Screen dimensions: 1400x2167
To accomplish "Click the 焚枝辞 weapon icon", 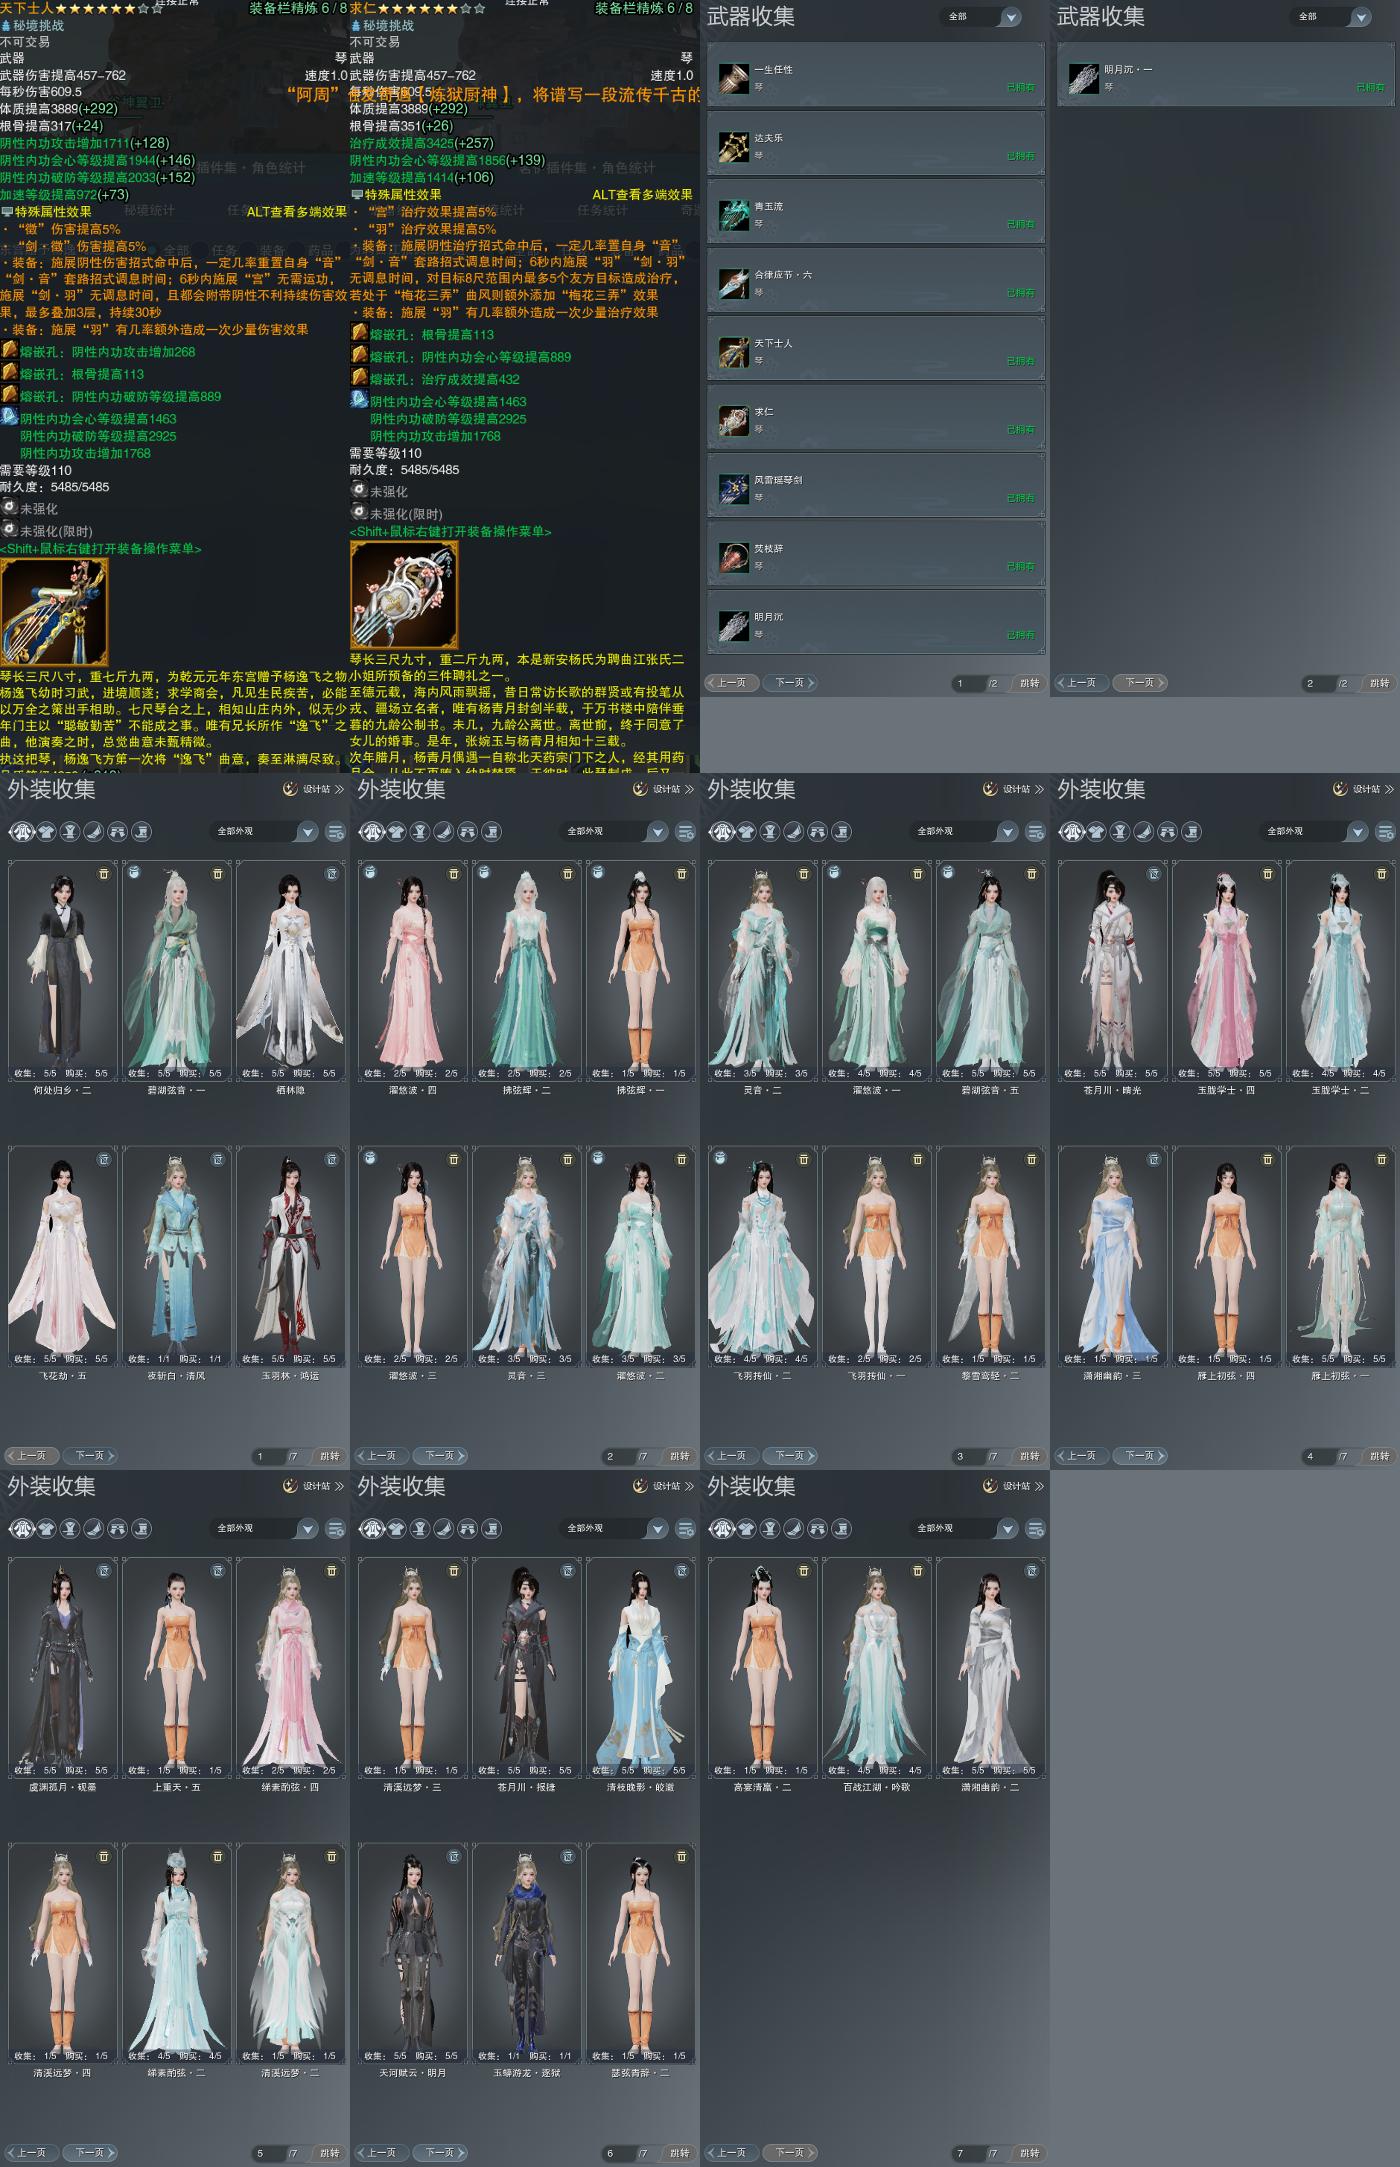I will (733, 557).
